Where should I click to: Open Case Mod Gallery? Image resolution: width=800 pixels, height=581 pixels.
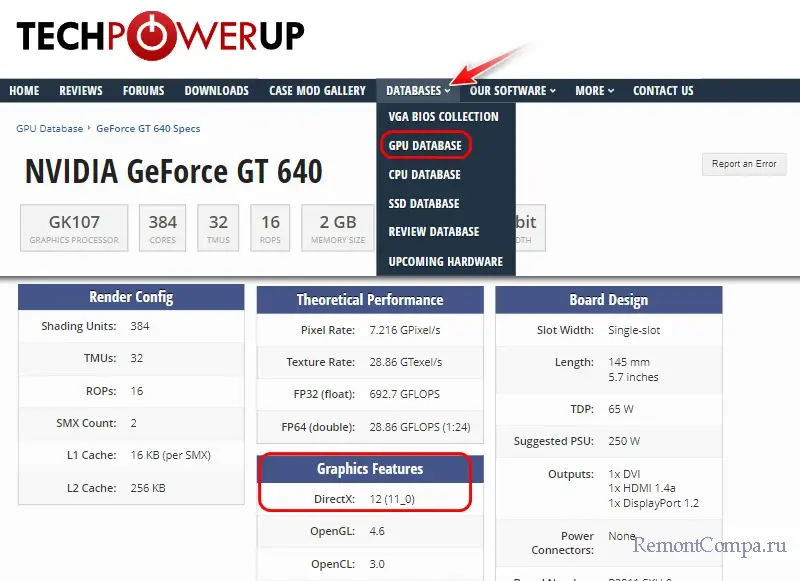(x=317, y=91)
